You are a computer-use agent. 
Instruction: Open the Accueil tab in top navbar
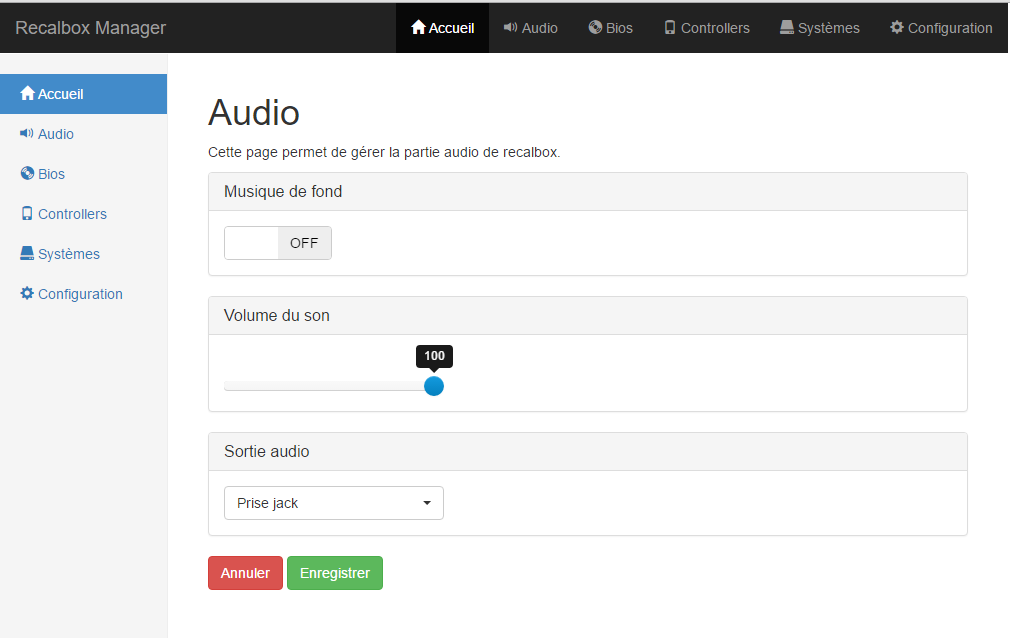[x=443, y=28]
